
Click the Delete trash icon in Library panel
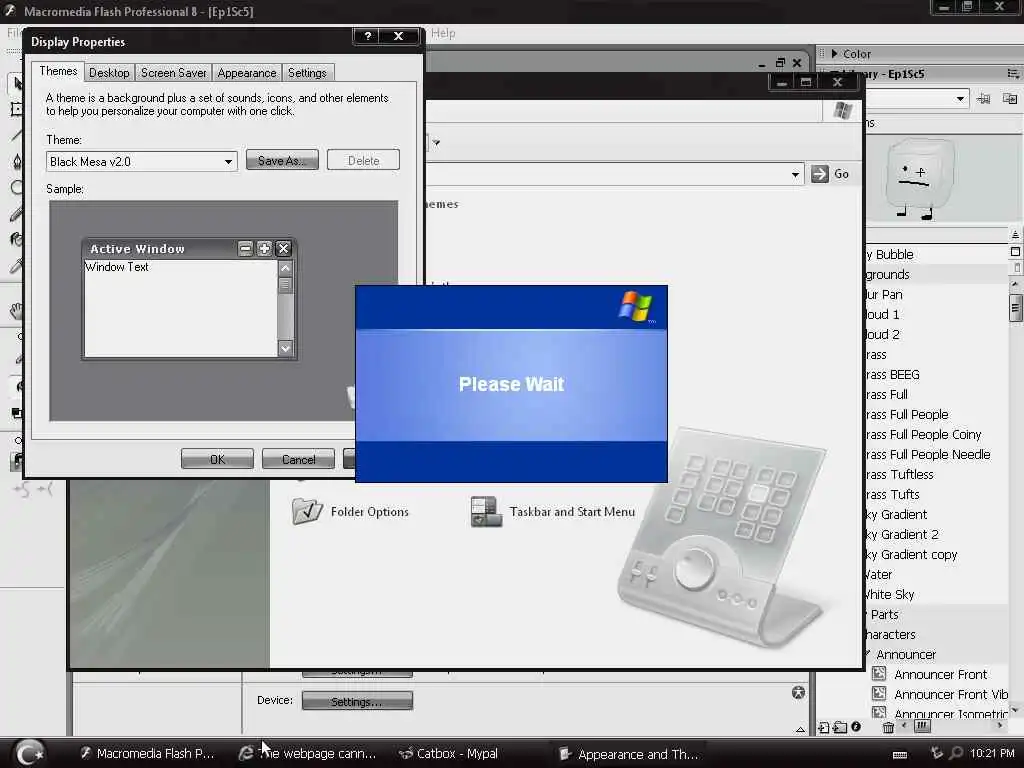pyautogui.click(x=888, y=727)
